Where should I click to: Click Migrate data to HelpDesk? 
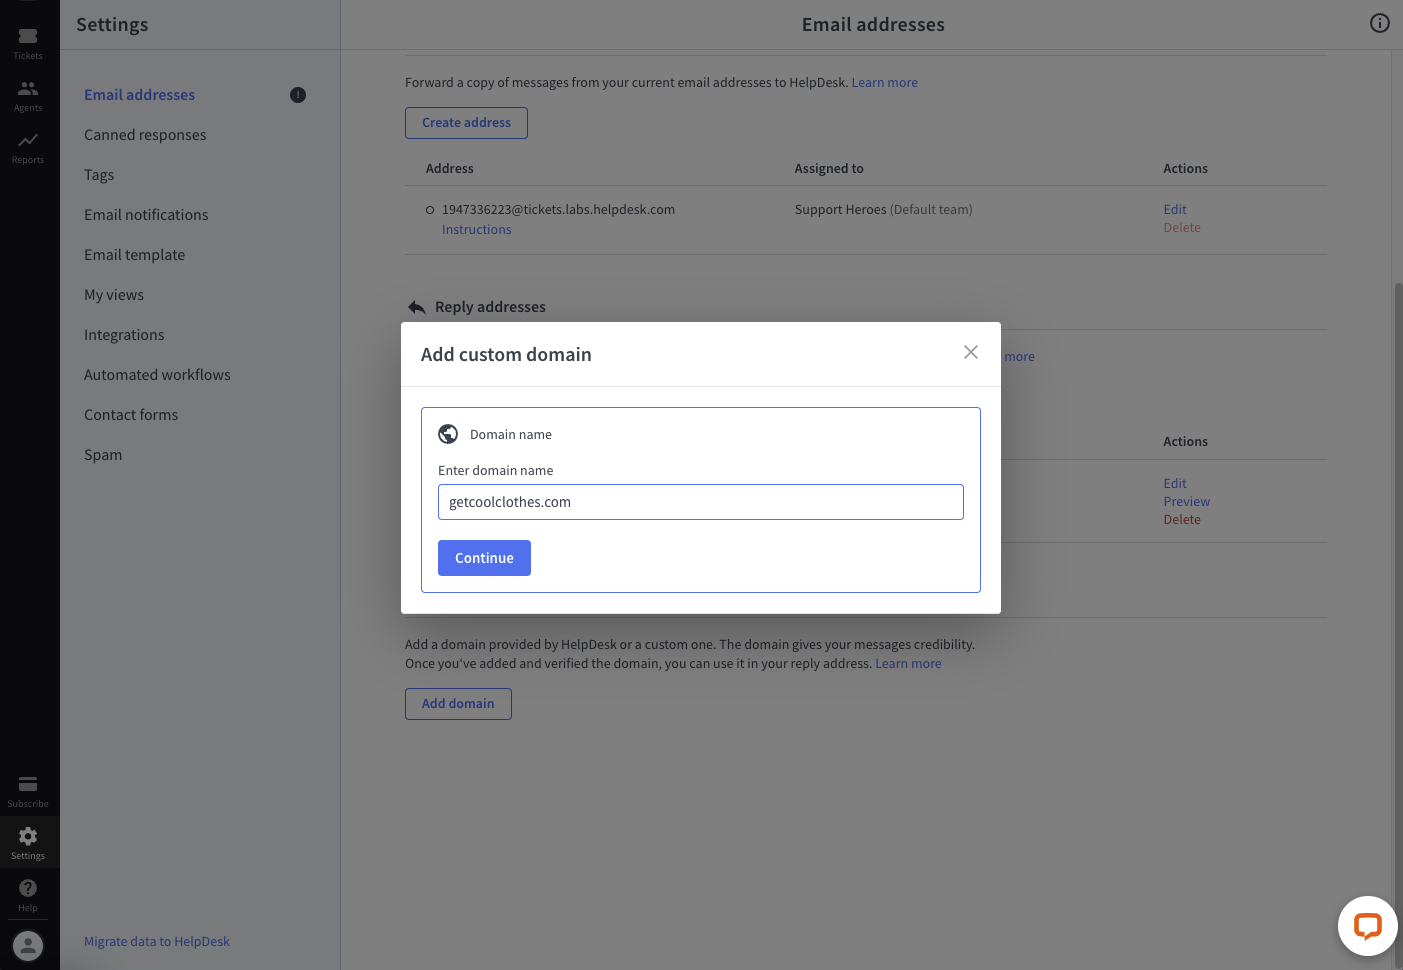(x=157, y=941)
